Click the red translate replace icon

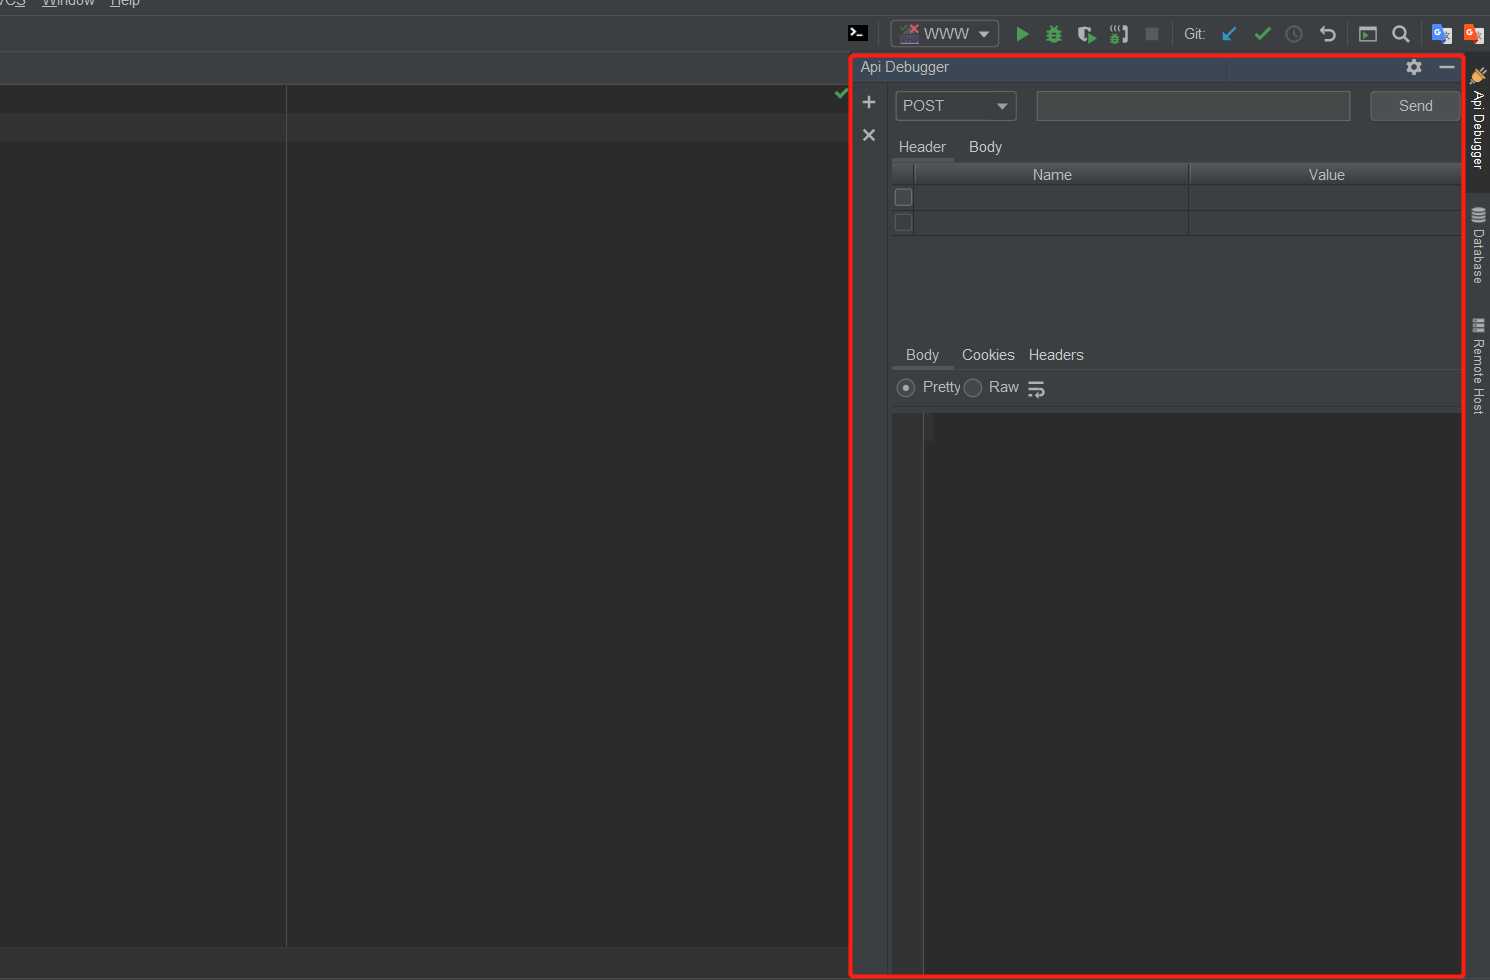1474,34
